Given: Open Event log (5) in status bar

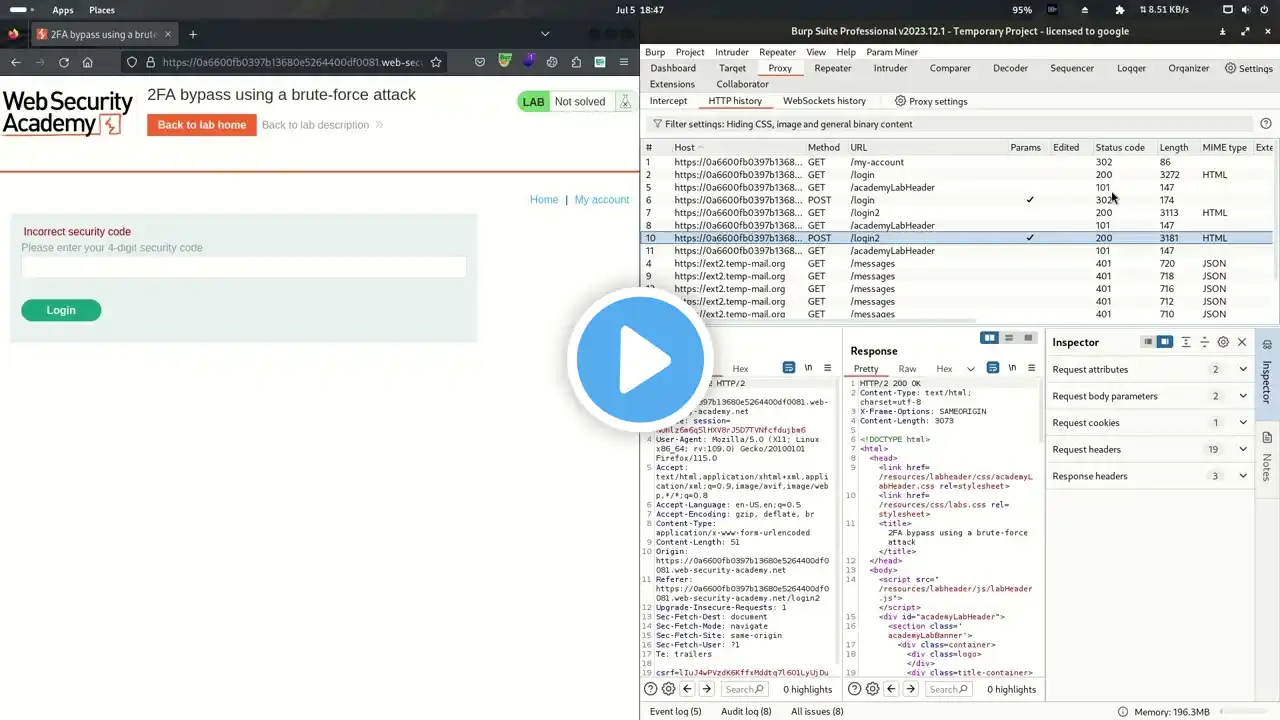Looking at the screenshot, I should click(x=676, y=712).
